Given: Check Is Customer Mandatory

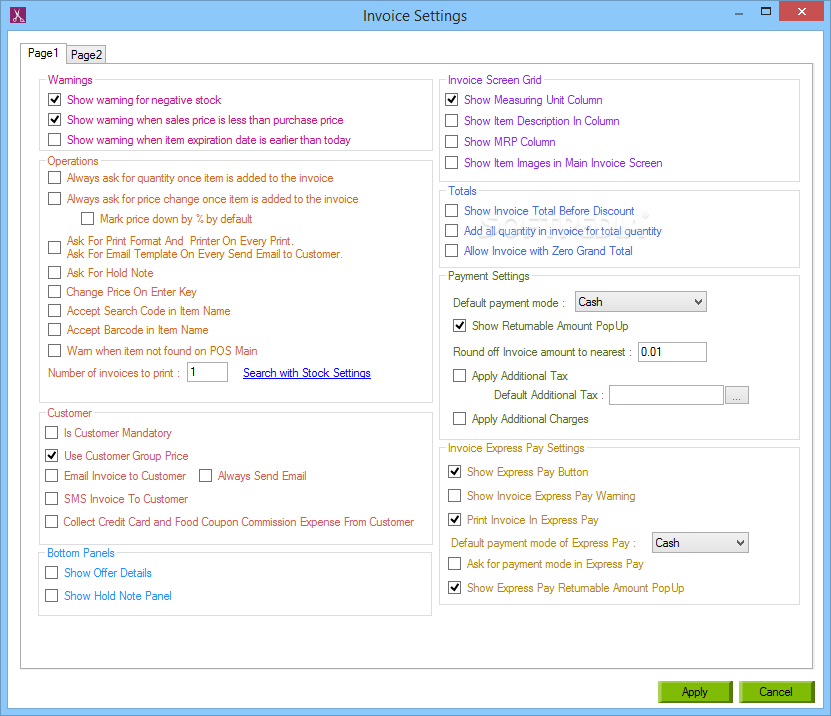Looking at the screenshot, I should pos(52,433).
